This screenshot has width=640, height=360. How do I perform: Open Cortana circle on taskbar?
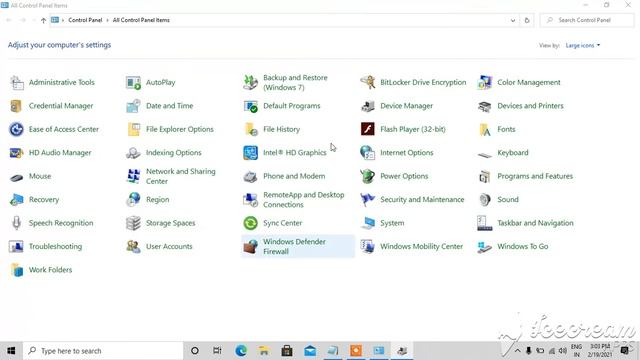(195, 351)
